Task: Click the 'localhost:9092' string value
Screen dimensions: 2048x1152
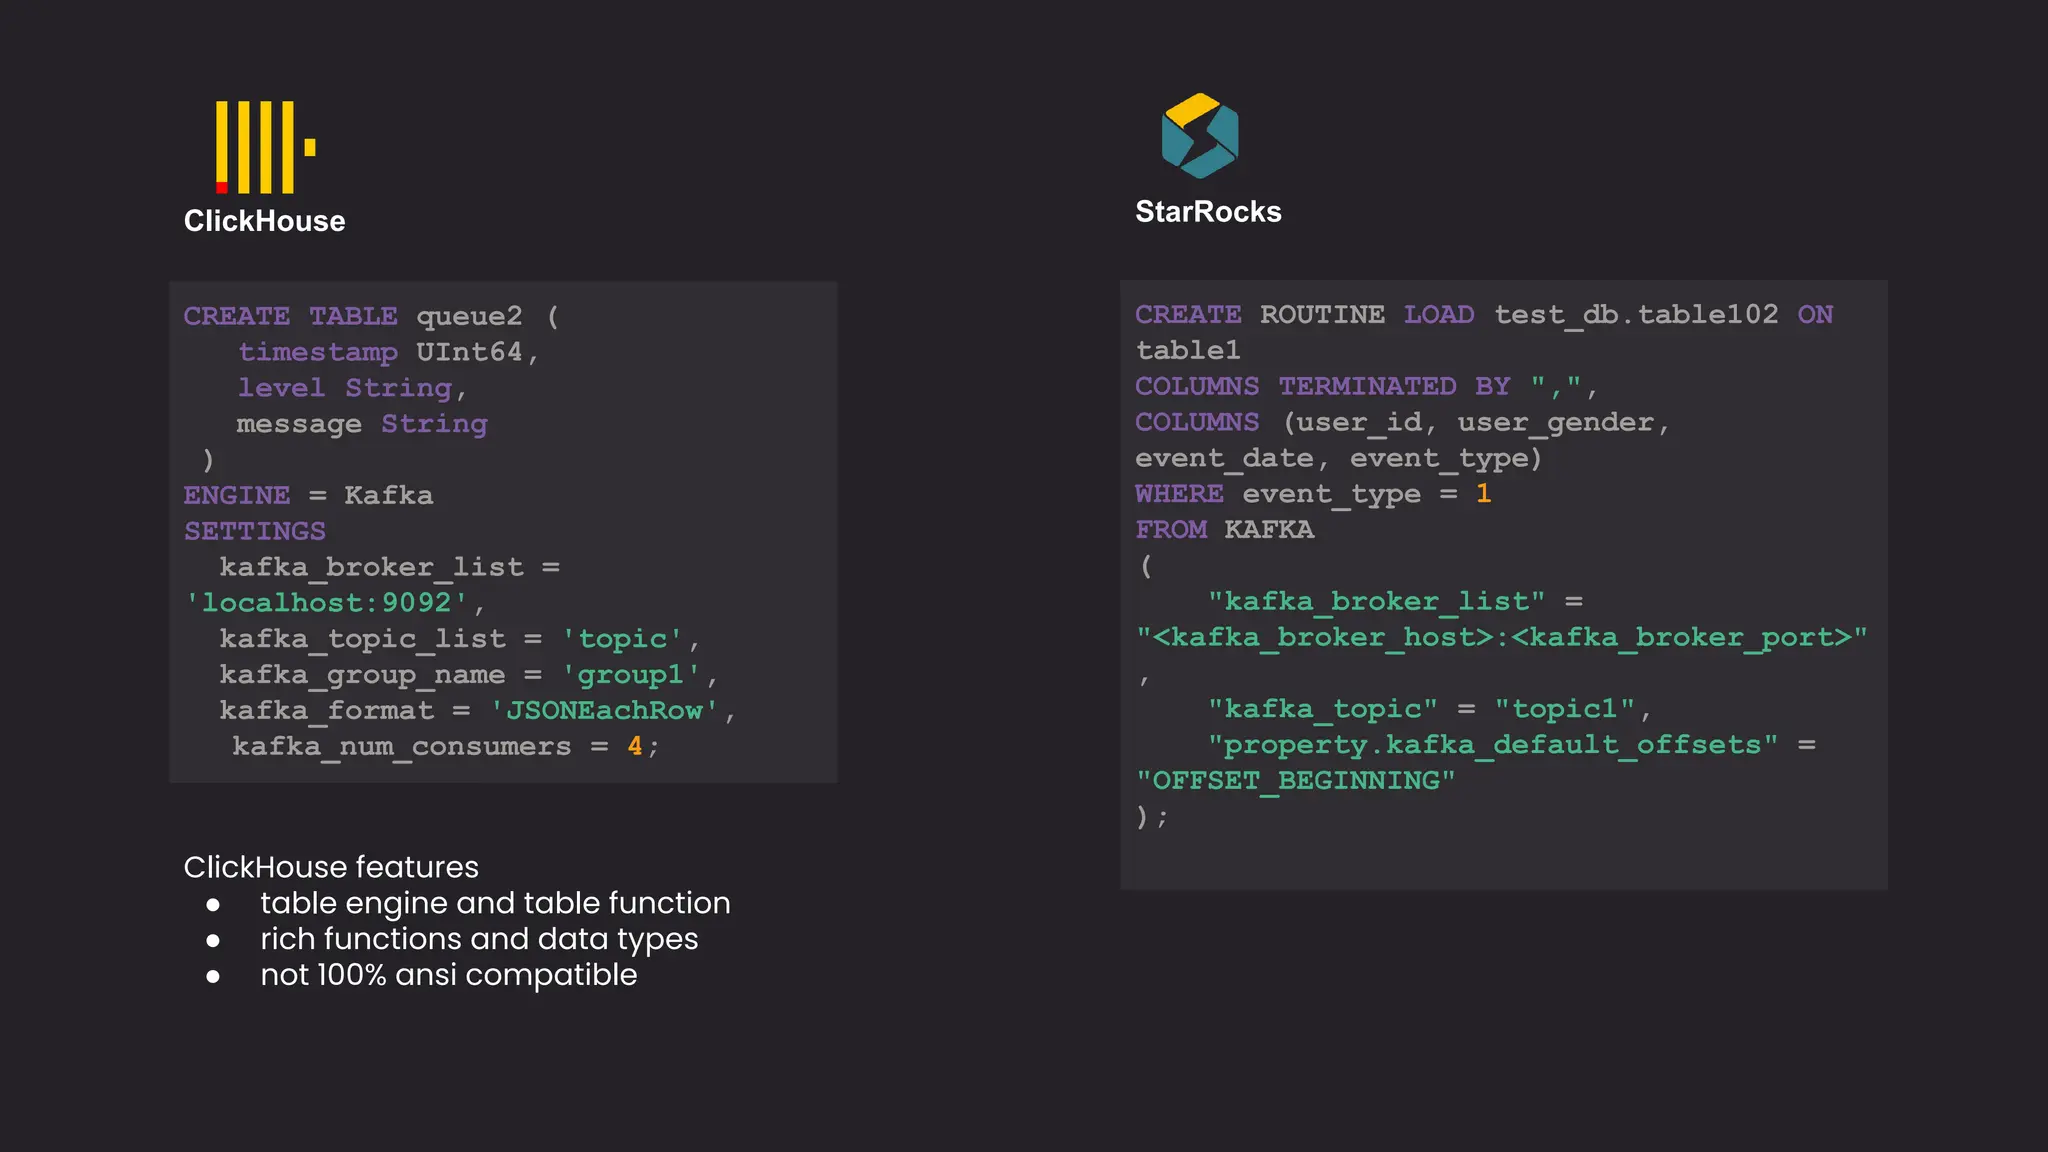Action: point(326,603)
